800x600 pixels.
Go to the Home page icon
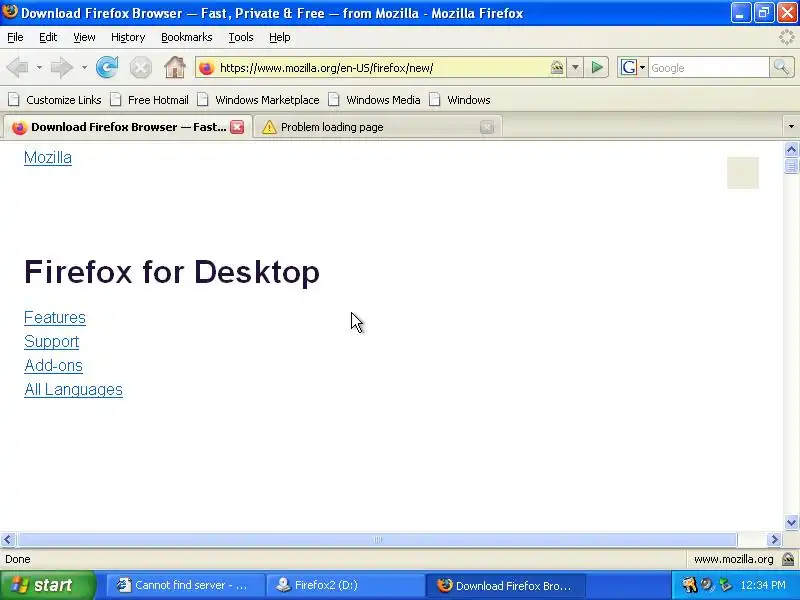174,67
